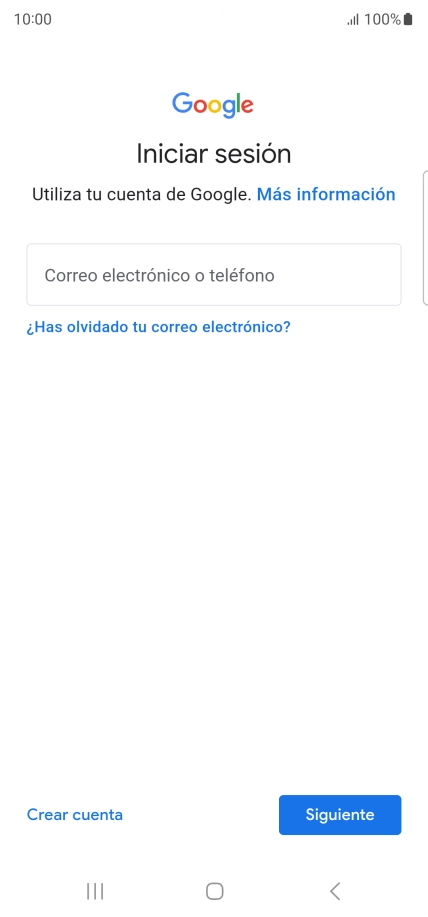Tap the 100% battery percentage text
Viewport: 428px width, 917px height.
click(382, 19)
